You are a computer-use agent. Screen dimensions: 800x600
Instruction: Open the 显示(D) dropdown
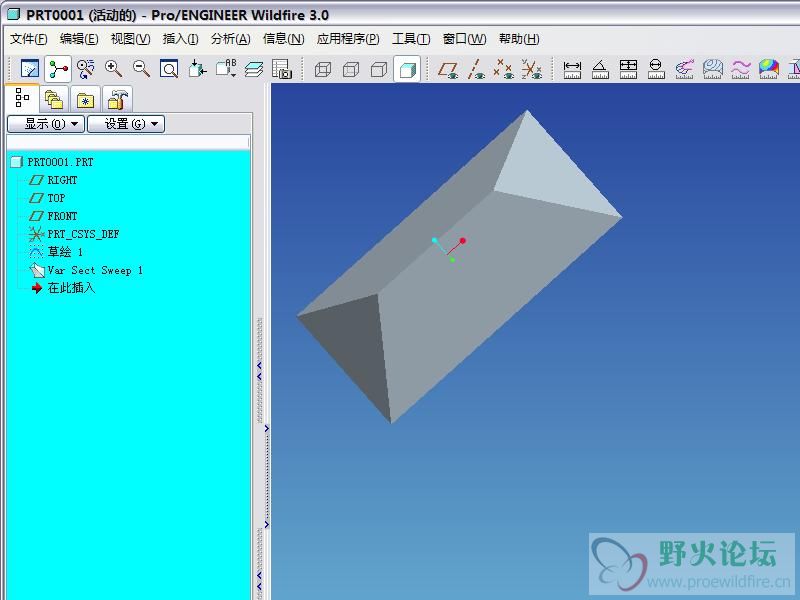(x=46, y=124)
